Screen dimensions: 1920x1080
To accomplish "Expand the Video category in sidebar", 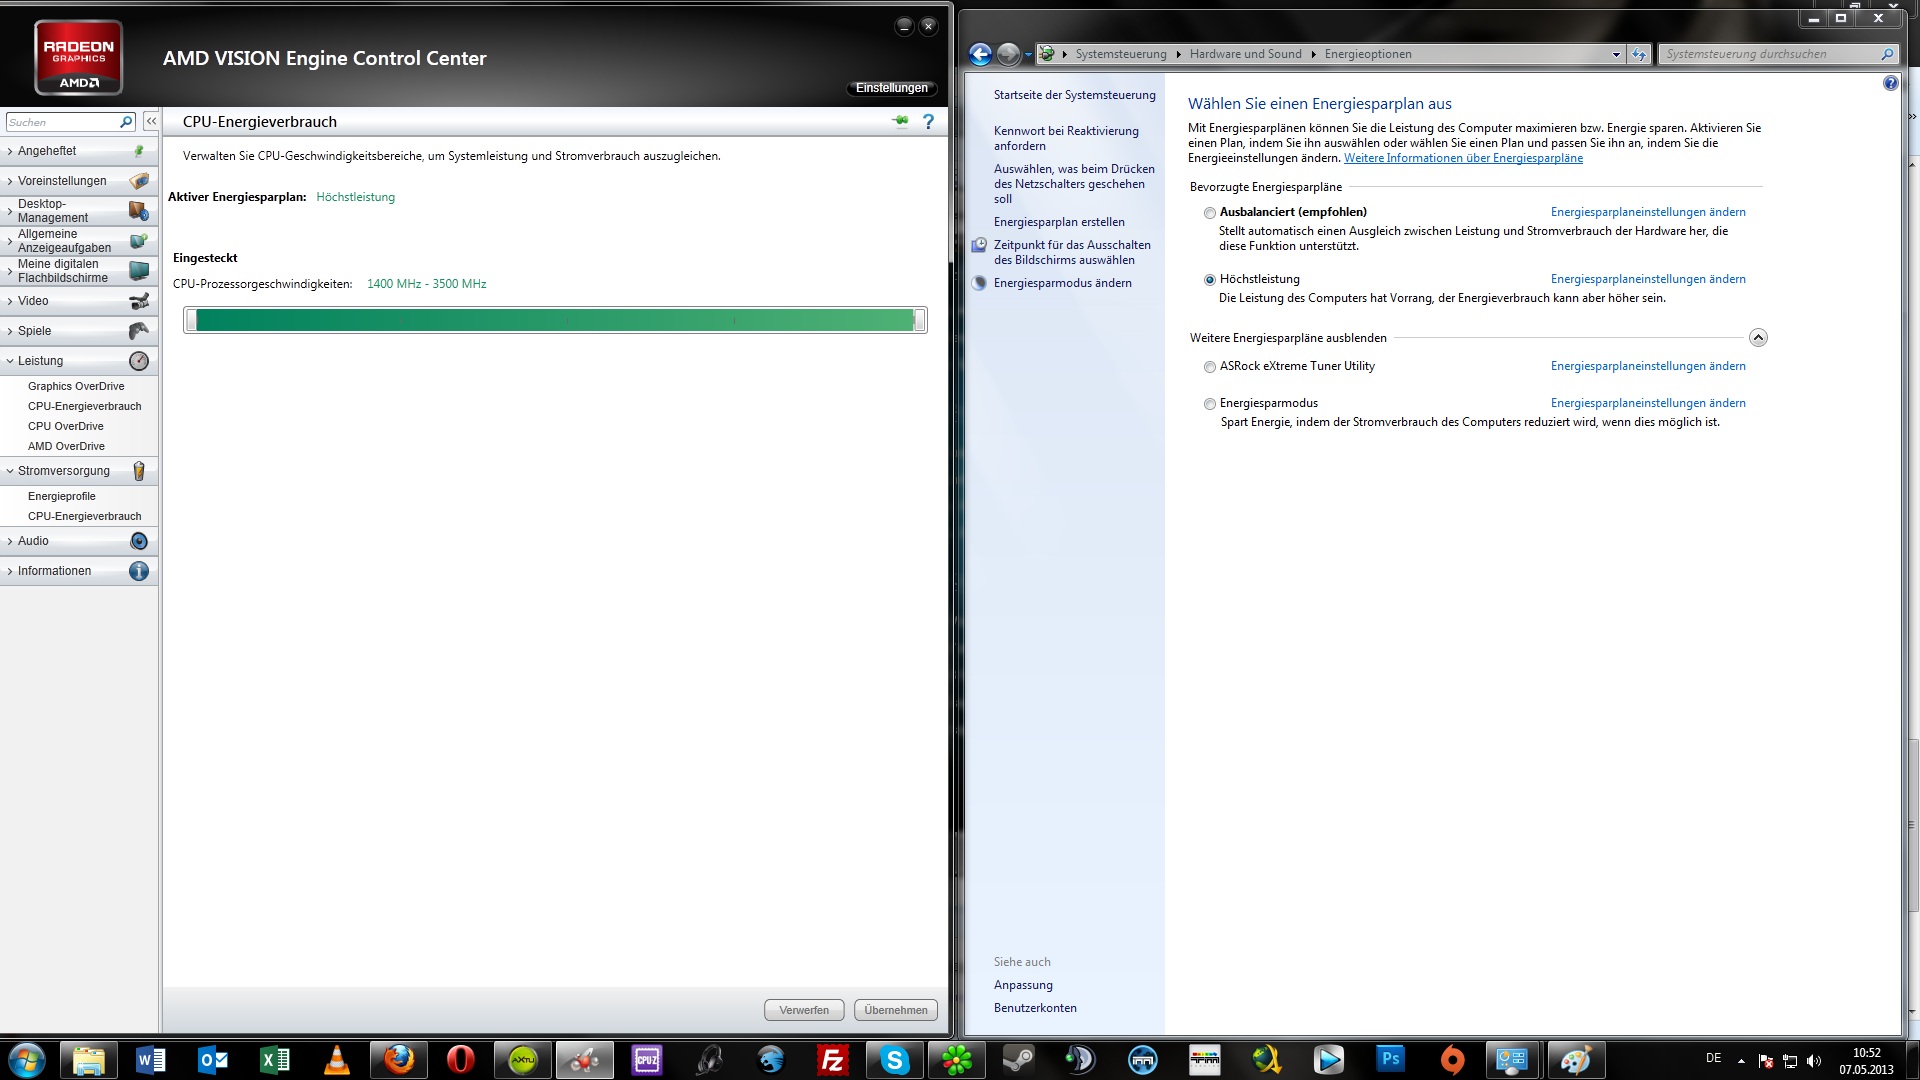I will pos(33,301).
